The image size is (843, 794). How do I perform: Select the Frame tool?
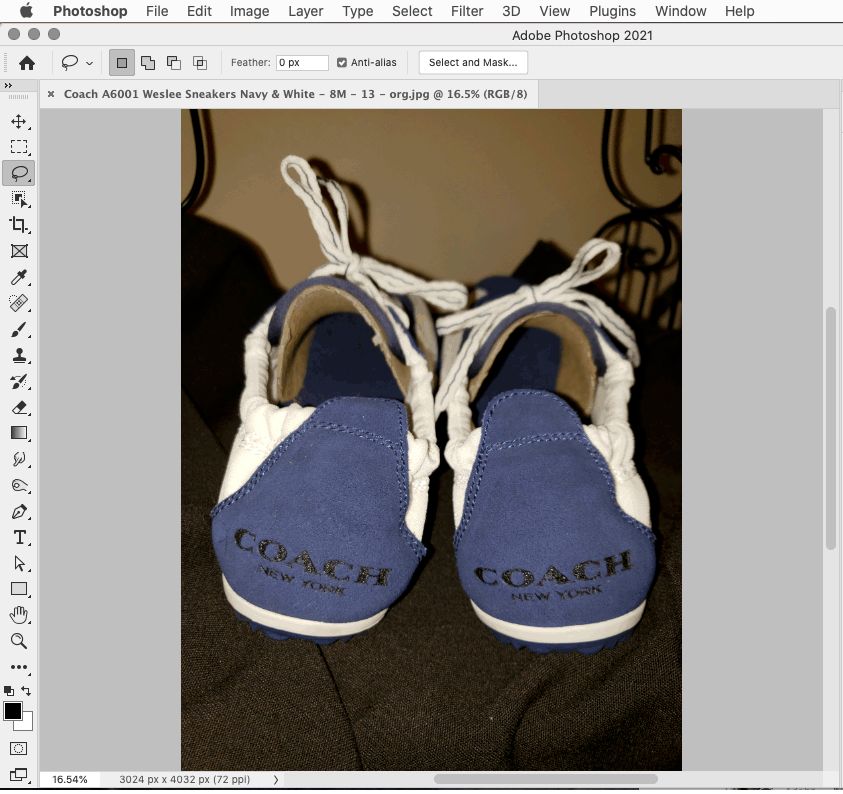(19, 251)
